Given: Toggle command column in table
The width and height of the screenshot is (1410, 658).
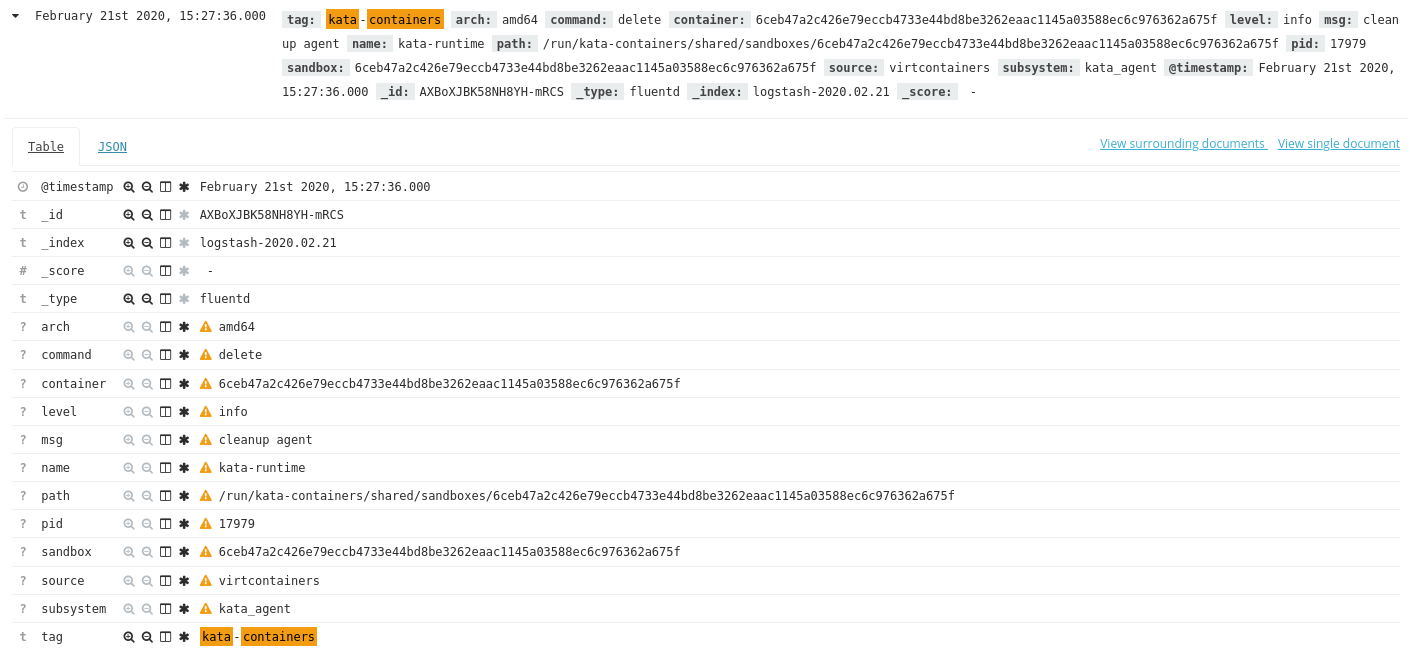Looking at the screenshot, I should (166, 355).
